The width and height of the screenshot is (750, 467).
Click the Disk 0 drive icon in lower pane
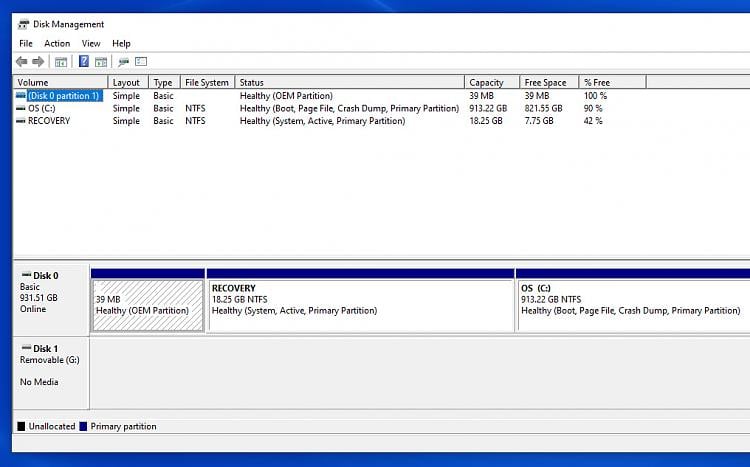click(x=26, y=275)
